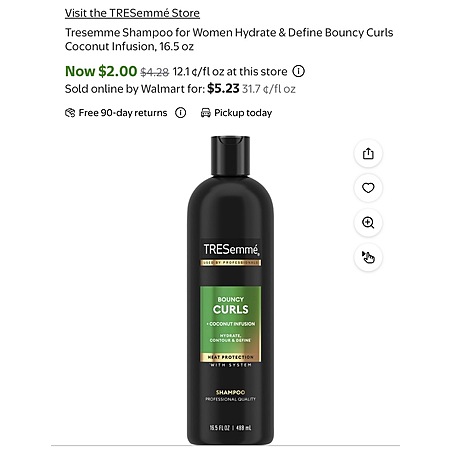
Task: Click the Now $2.00 store price
Action: [x=101, y=71]
